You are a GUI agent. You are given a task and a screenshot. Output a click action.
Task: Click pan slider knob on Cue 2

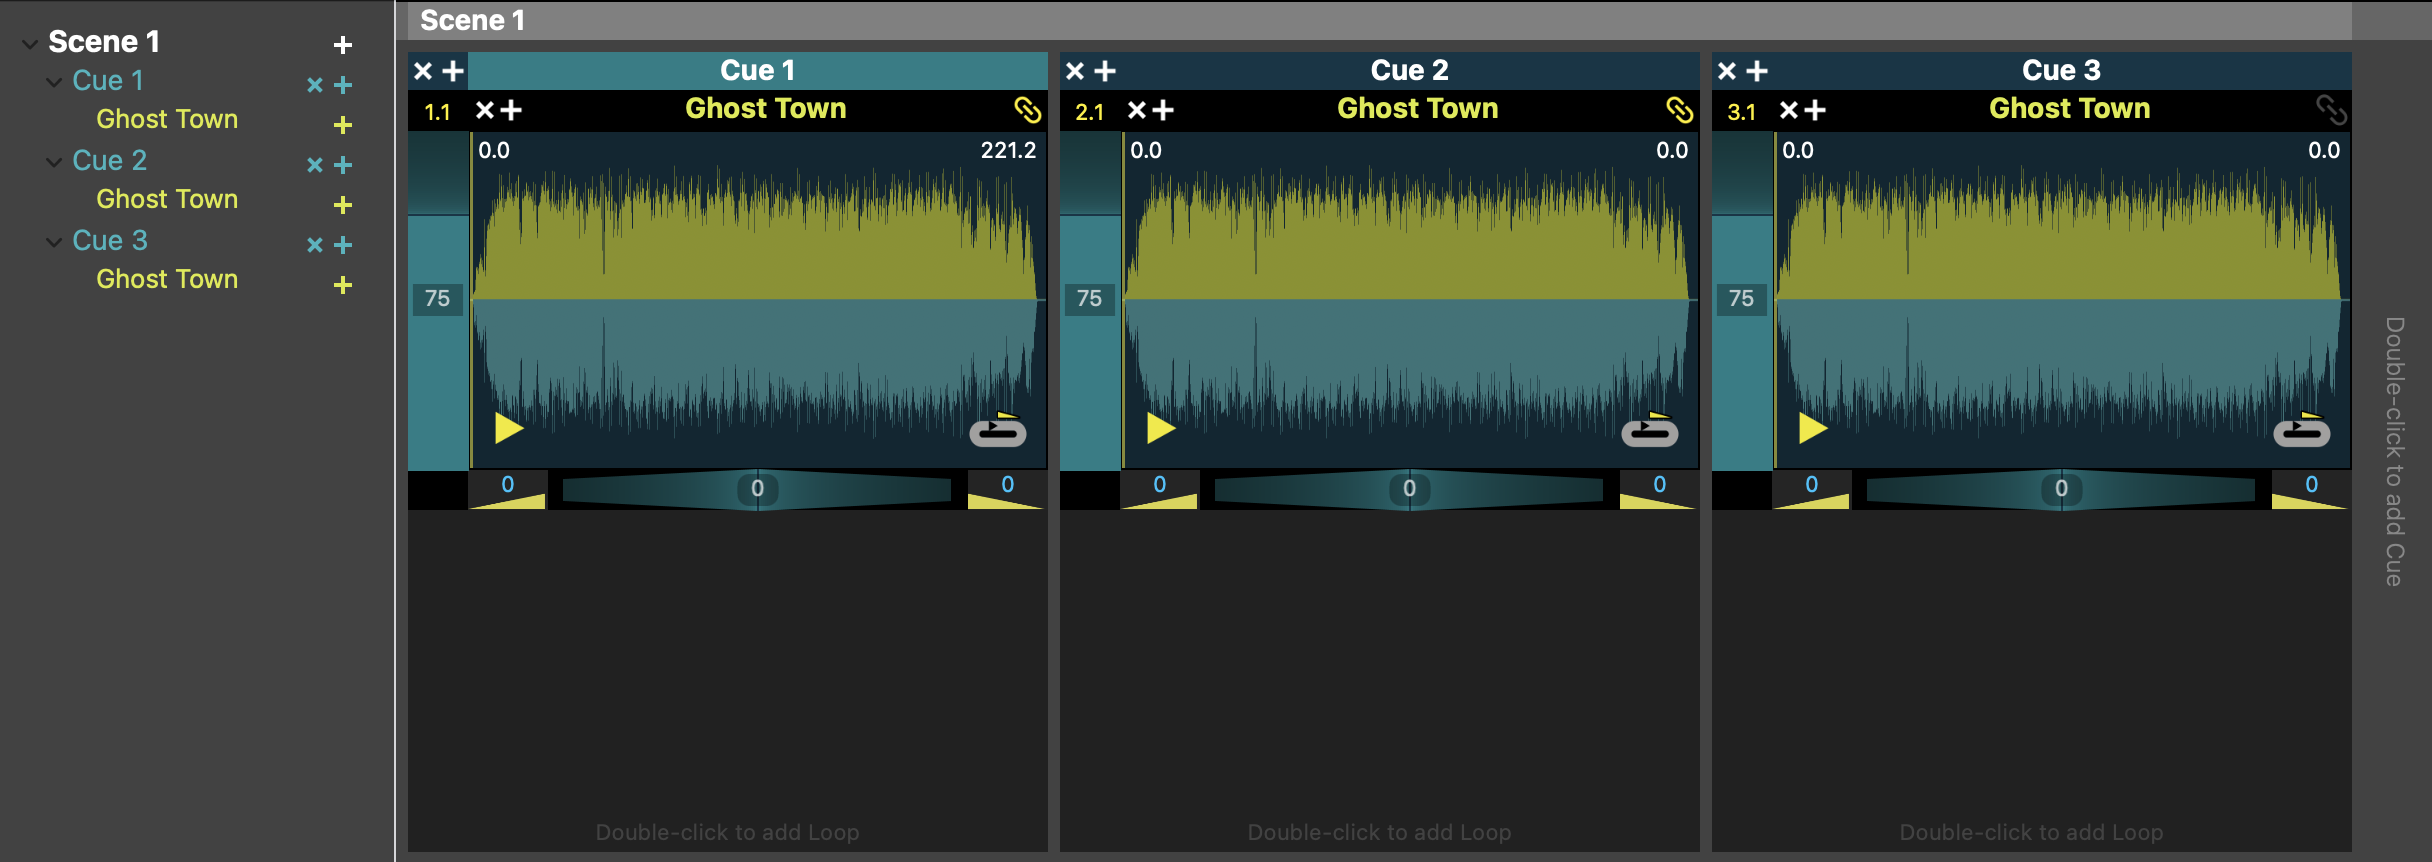(x=1409, y=489)
